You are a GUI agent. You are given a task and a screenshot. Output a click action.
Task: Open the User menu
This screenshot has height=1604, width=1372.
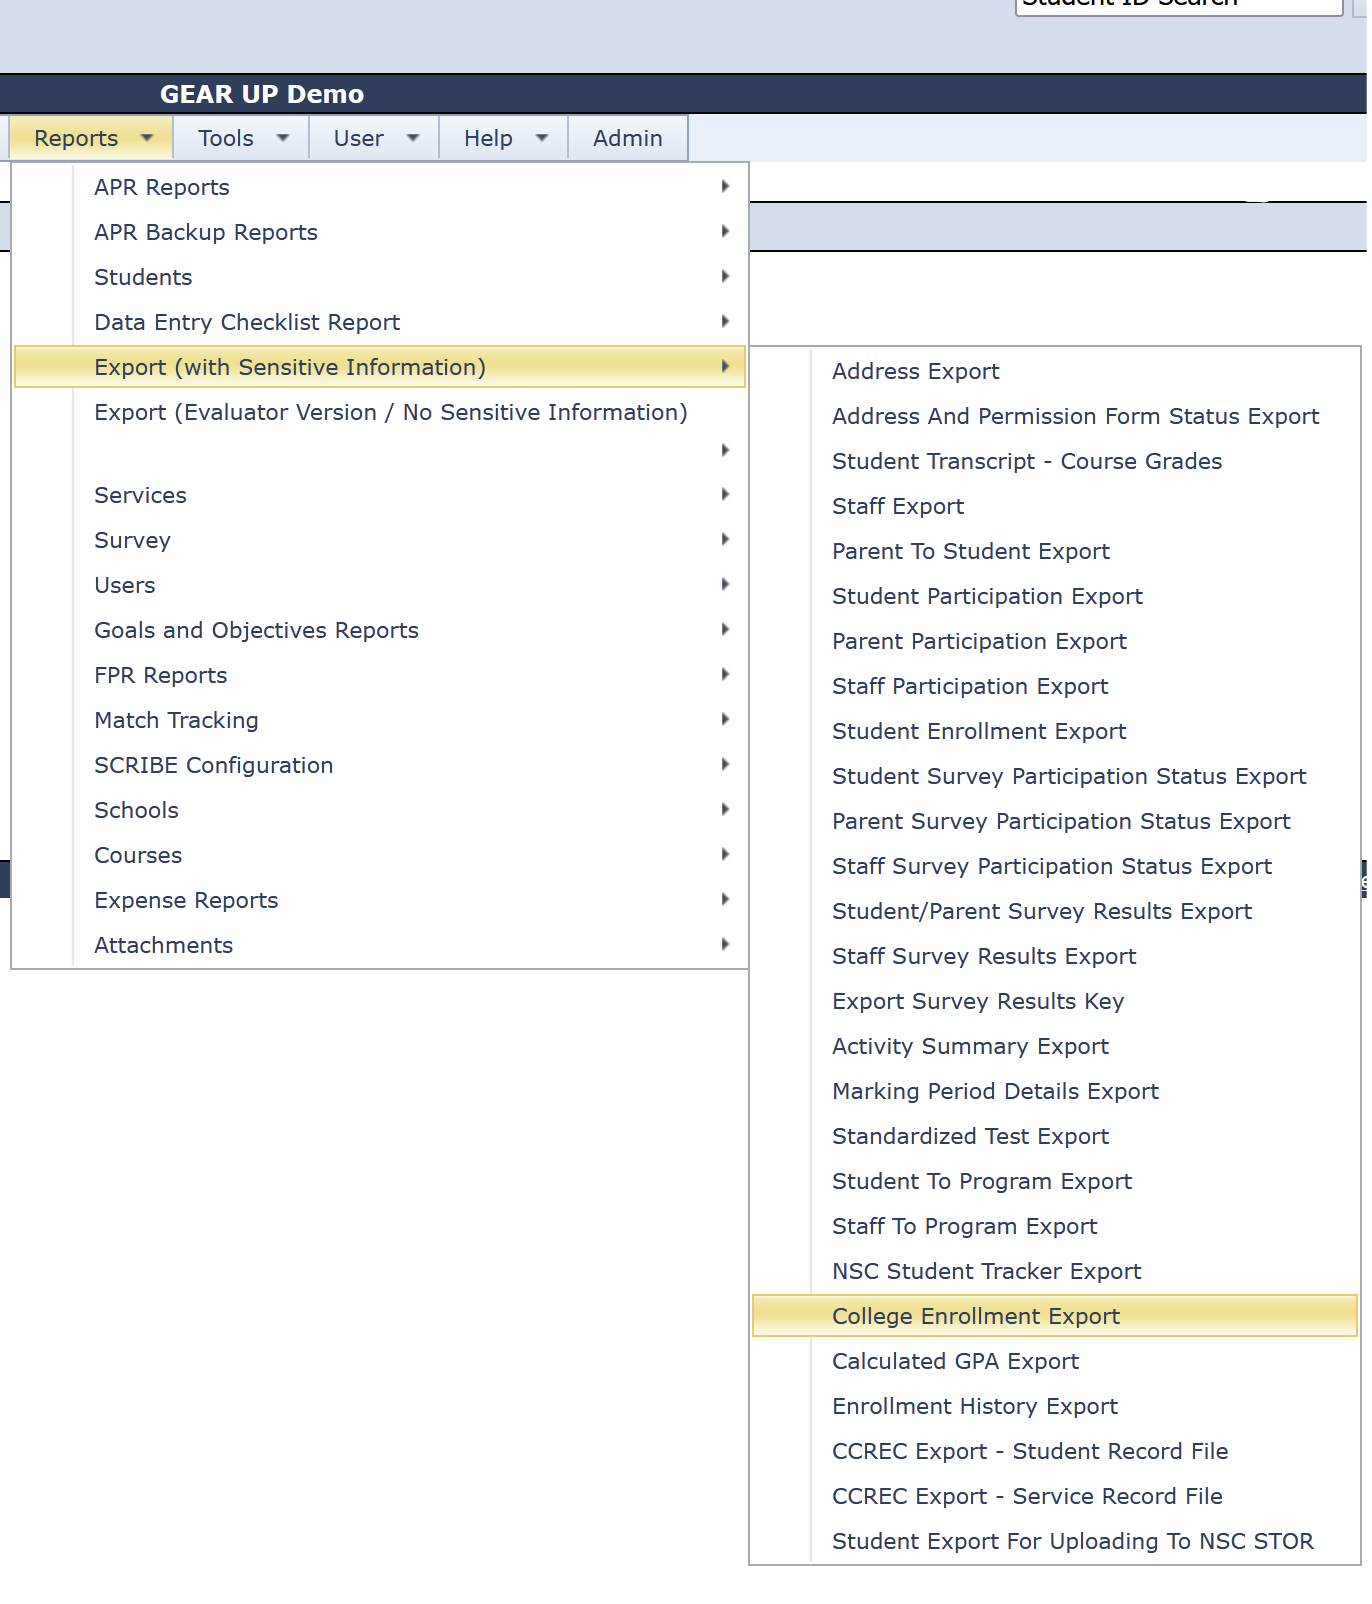coord(374,138)
